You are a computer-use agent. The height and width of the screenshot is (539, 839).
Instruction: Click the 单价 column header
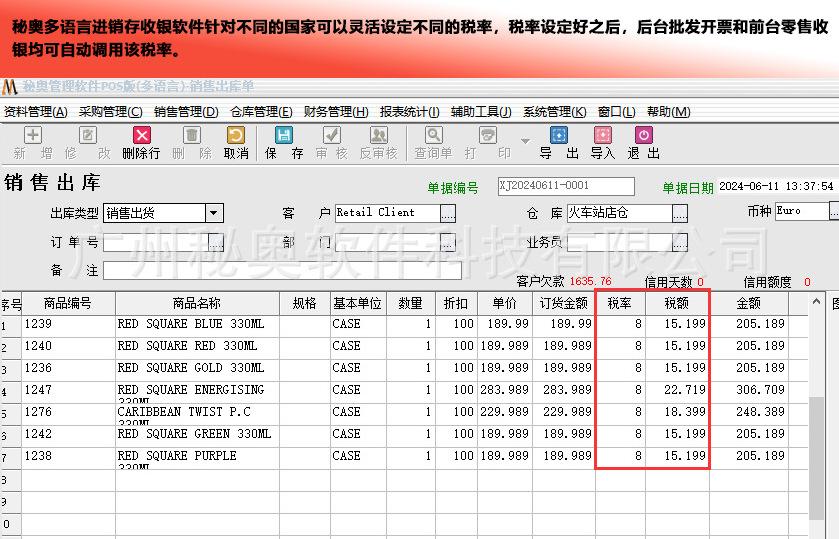click(505, 303)
